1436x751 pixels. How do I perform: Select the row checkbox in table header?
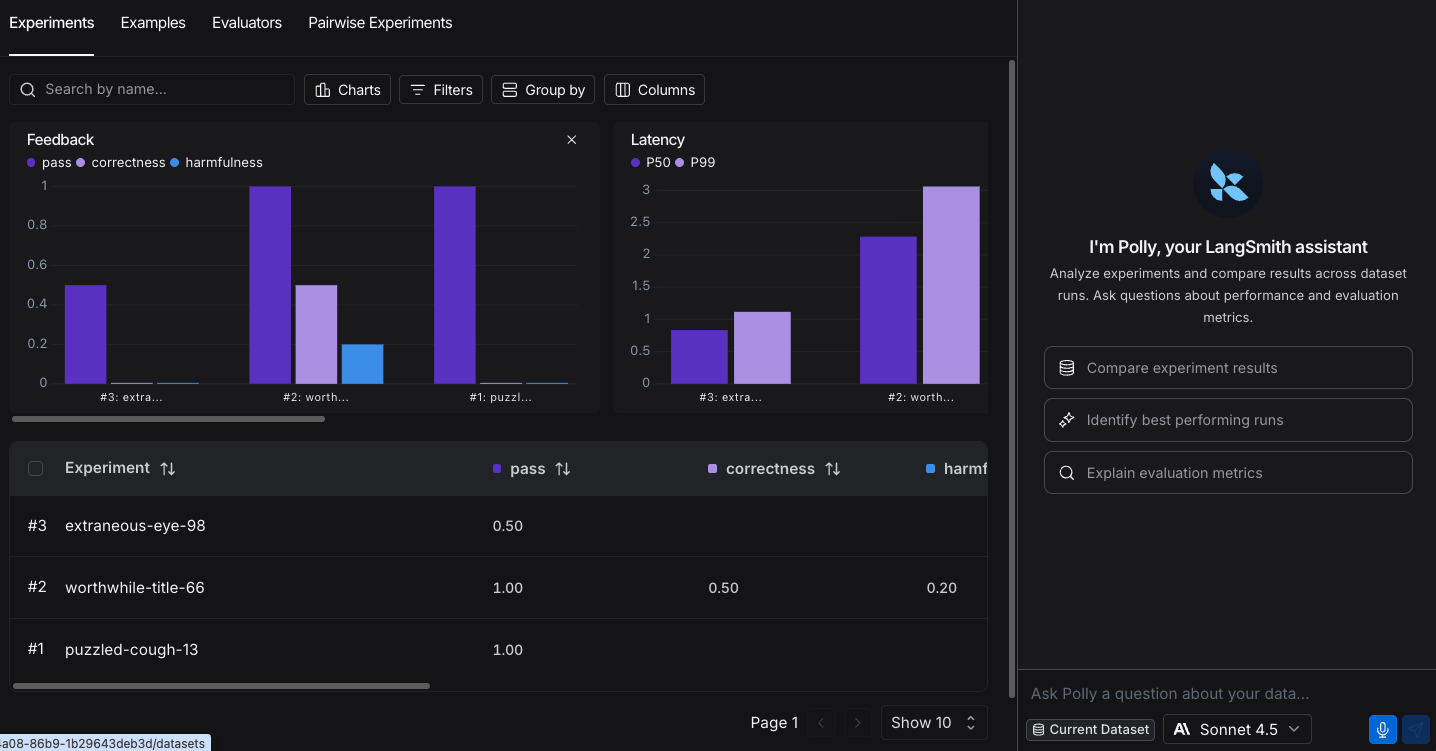[x=36, y=468]
